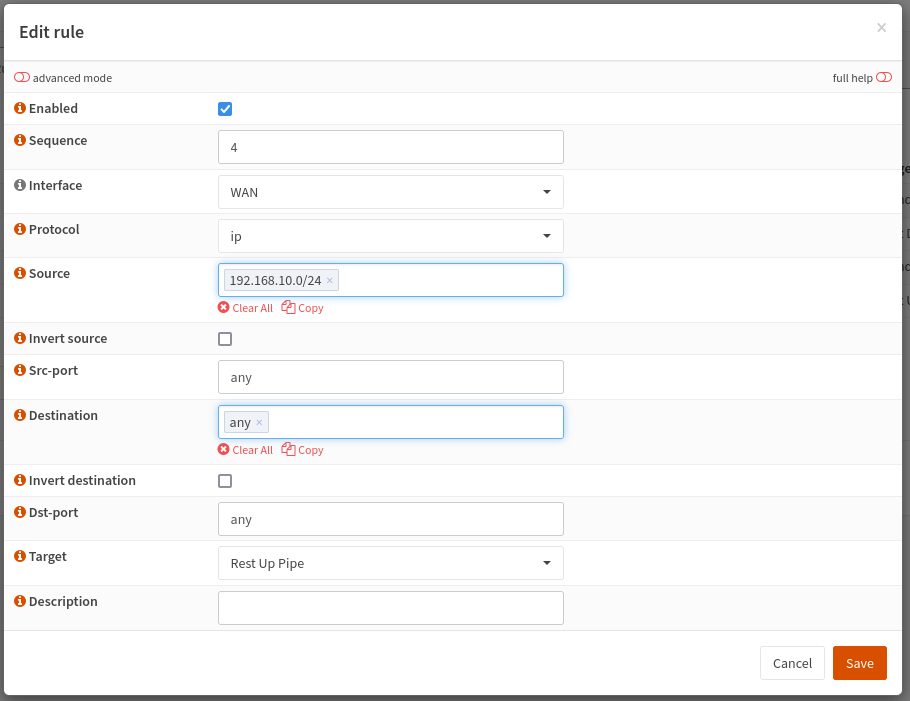Image resolution: width=910 pixels, height=701 pixels.
Task: Click the info icon beside Enabled
Action: (x=19, y=108)
